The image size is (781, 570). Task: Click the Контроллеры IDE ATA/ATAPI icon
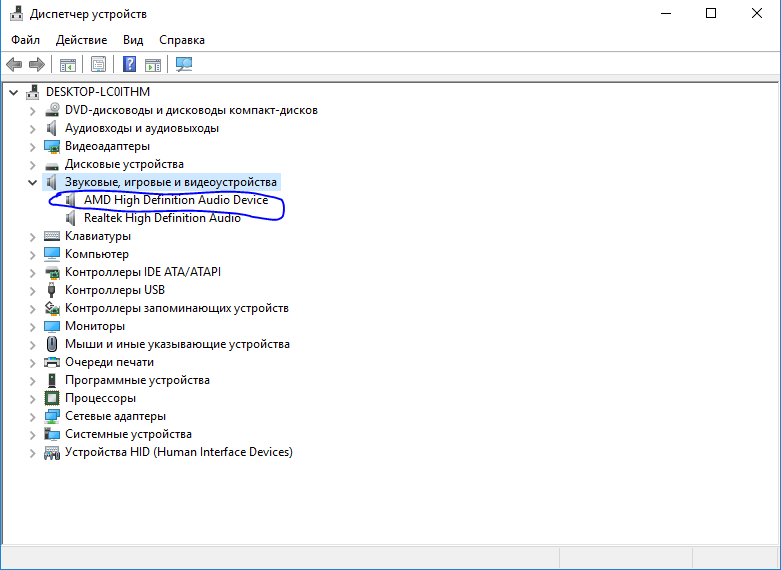52,272
